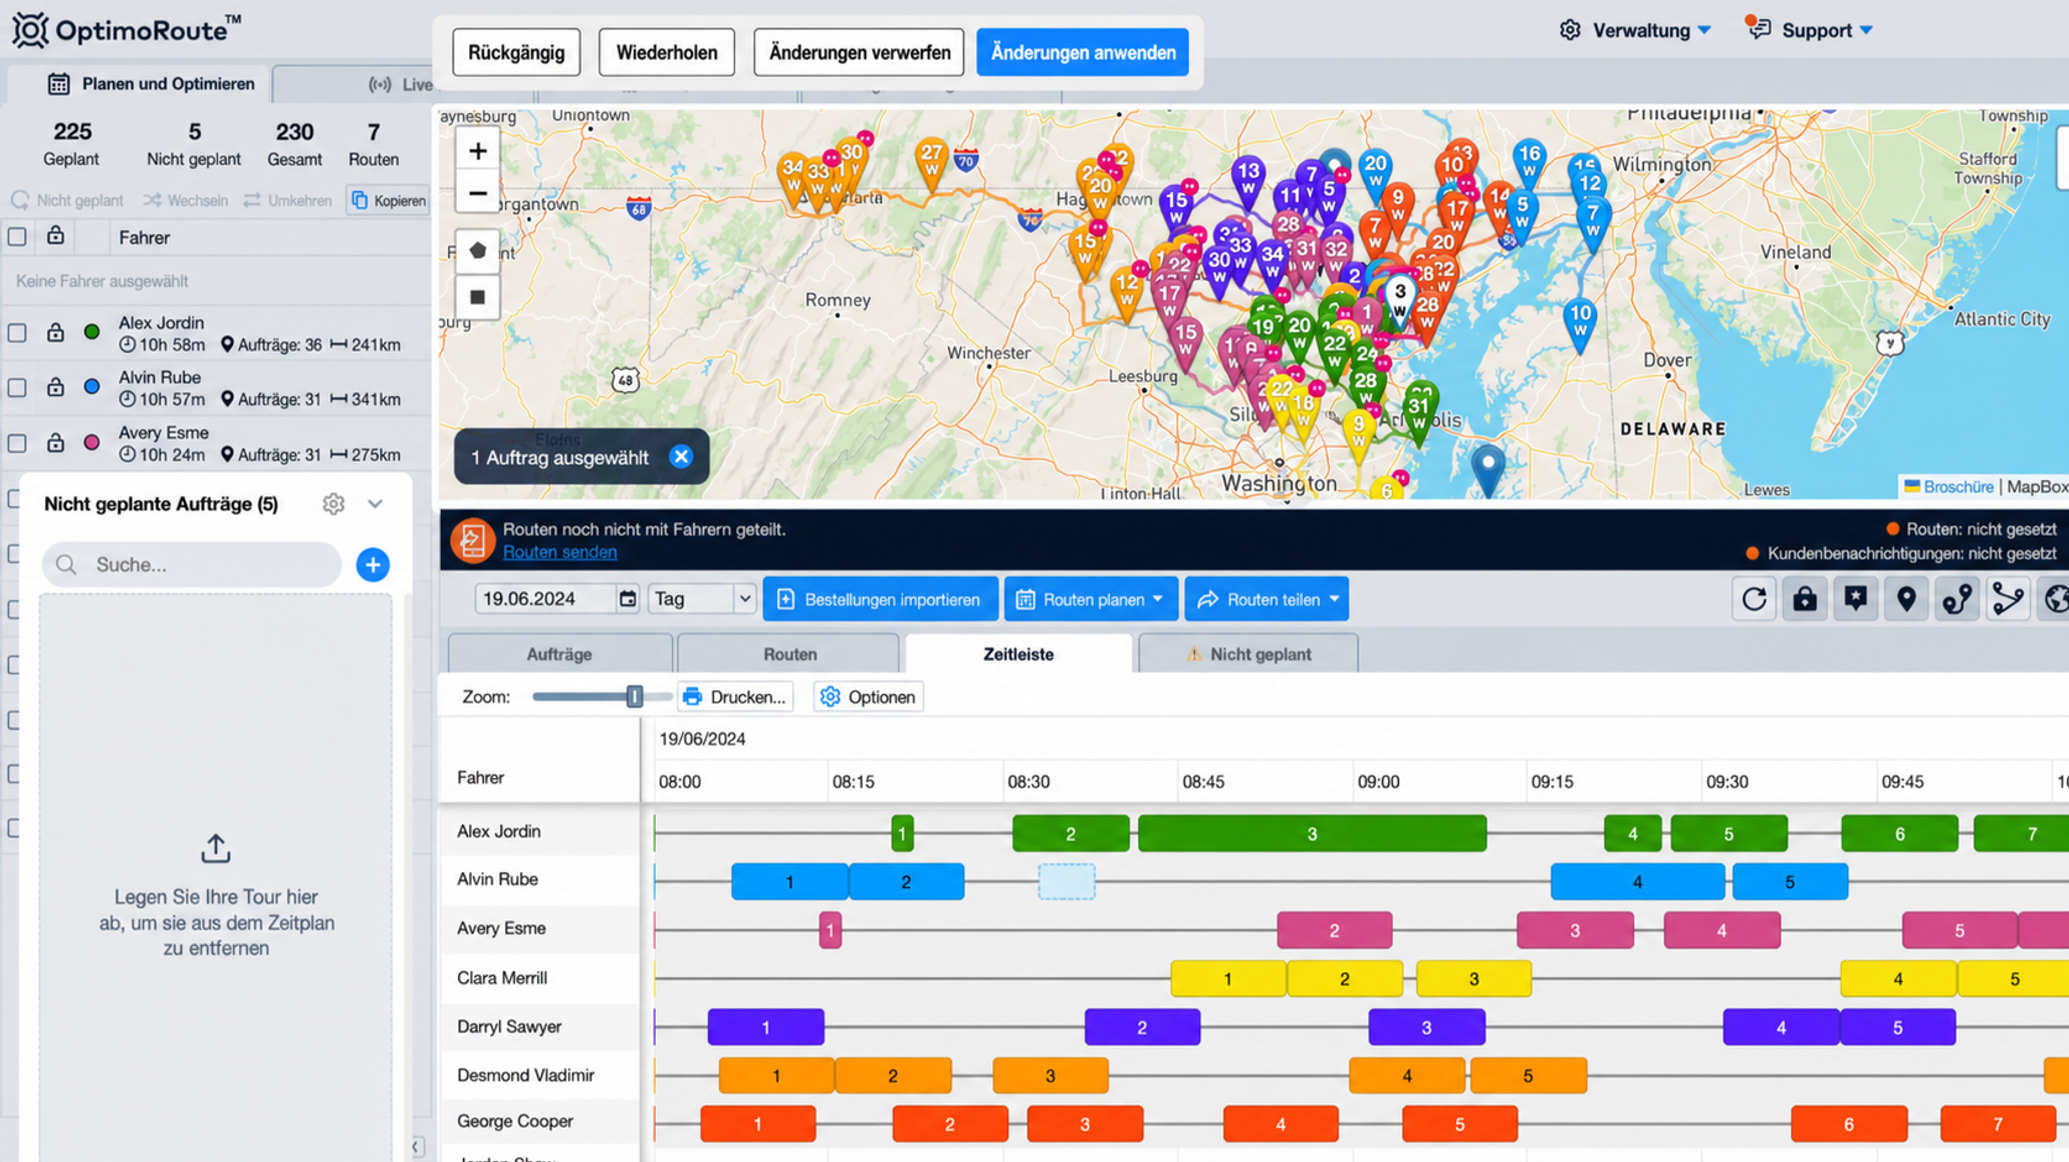
Task: Click the routes-not-shared notification icon
Action: (x=472, y=540)
